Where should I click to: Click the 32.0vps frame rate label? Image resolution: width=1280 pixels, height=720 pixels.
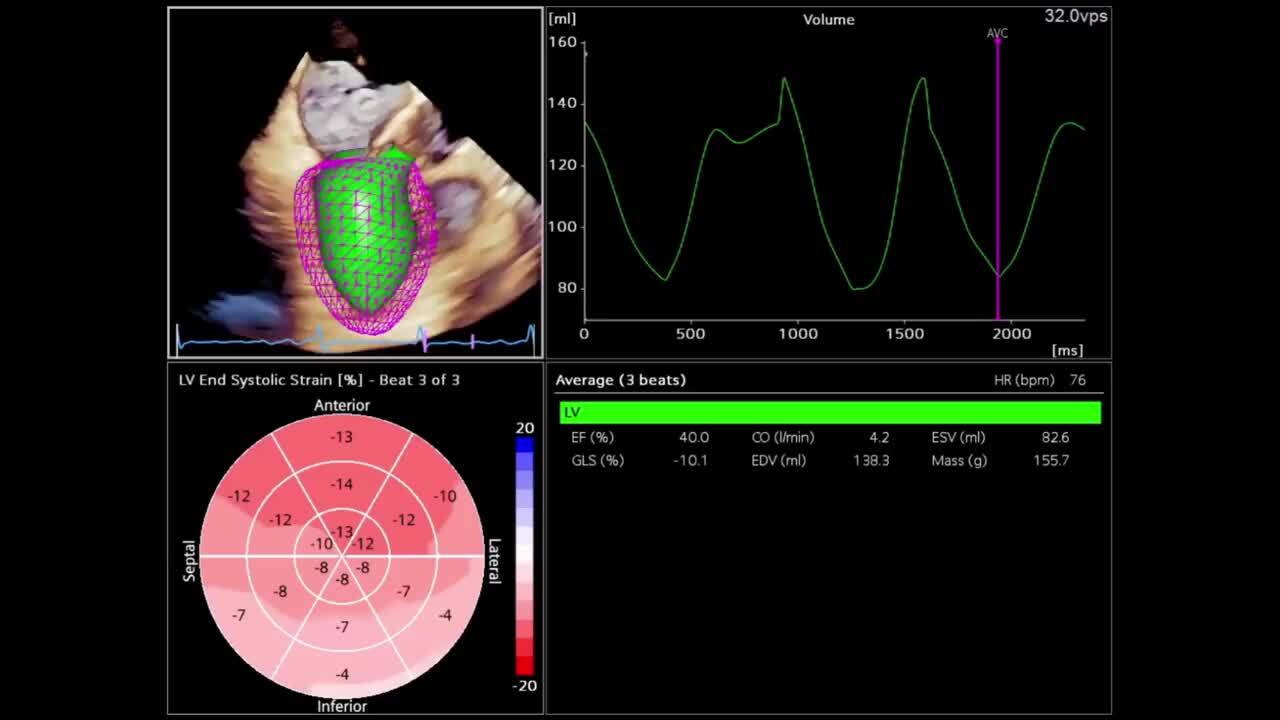pos(1076,16)
